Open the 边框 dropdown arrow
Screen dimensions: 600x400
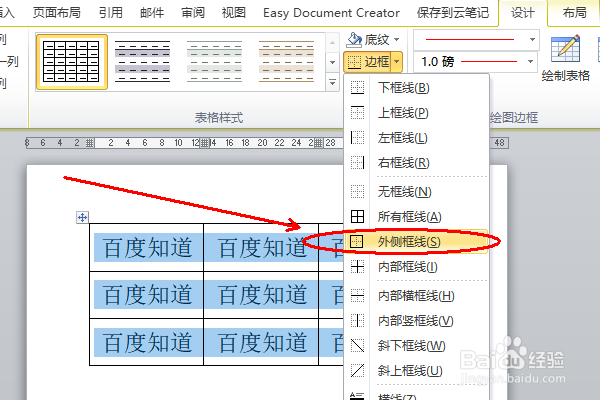(397, 62)
